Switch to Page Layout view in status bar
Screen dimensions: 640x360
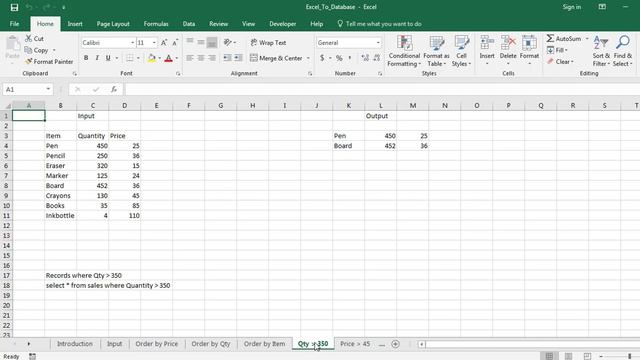568,356
